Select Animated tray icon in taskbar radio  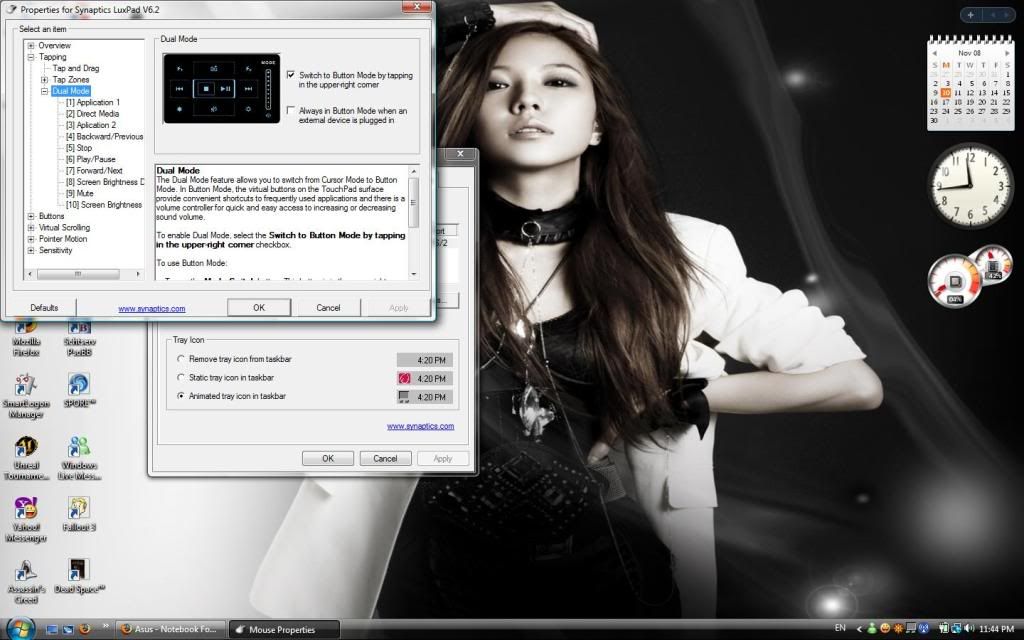pyautogui.click(x=181, y=396)
